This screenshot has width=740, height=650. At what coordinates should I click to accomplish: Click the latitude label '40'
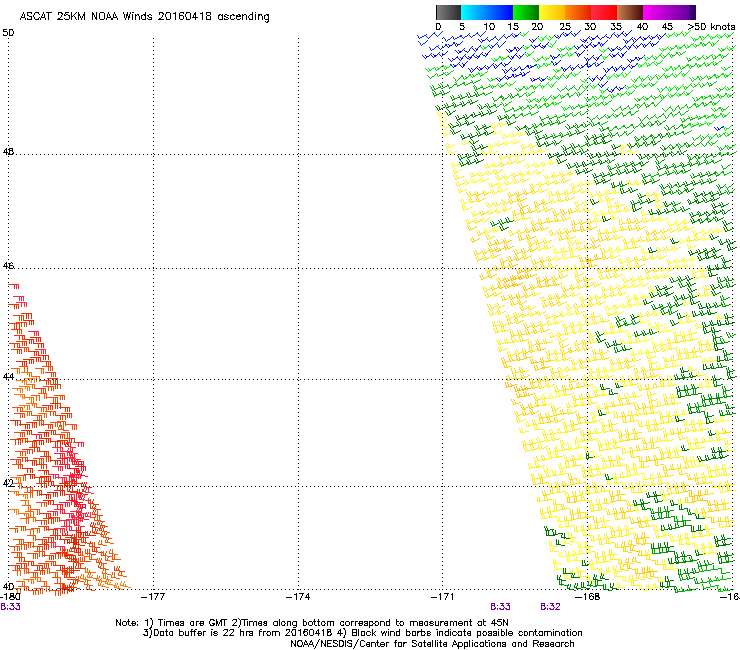click(x=8, y=586)
